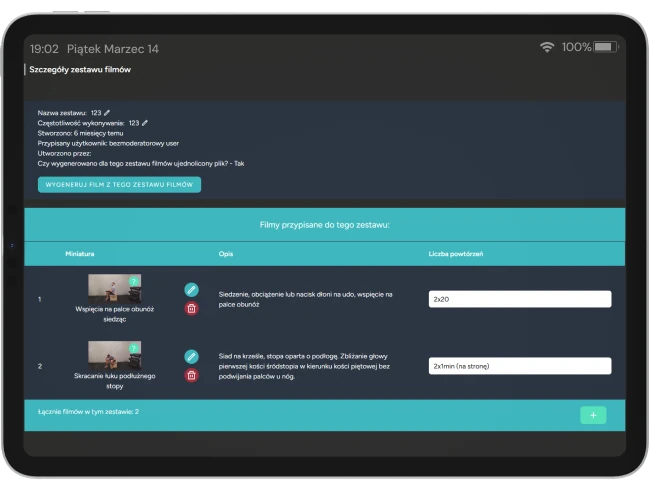
Task: Tap green badge on second film thumbnail
Action: click(x=134, y=348)
